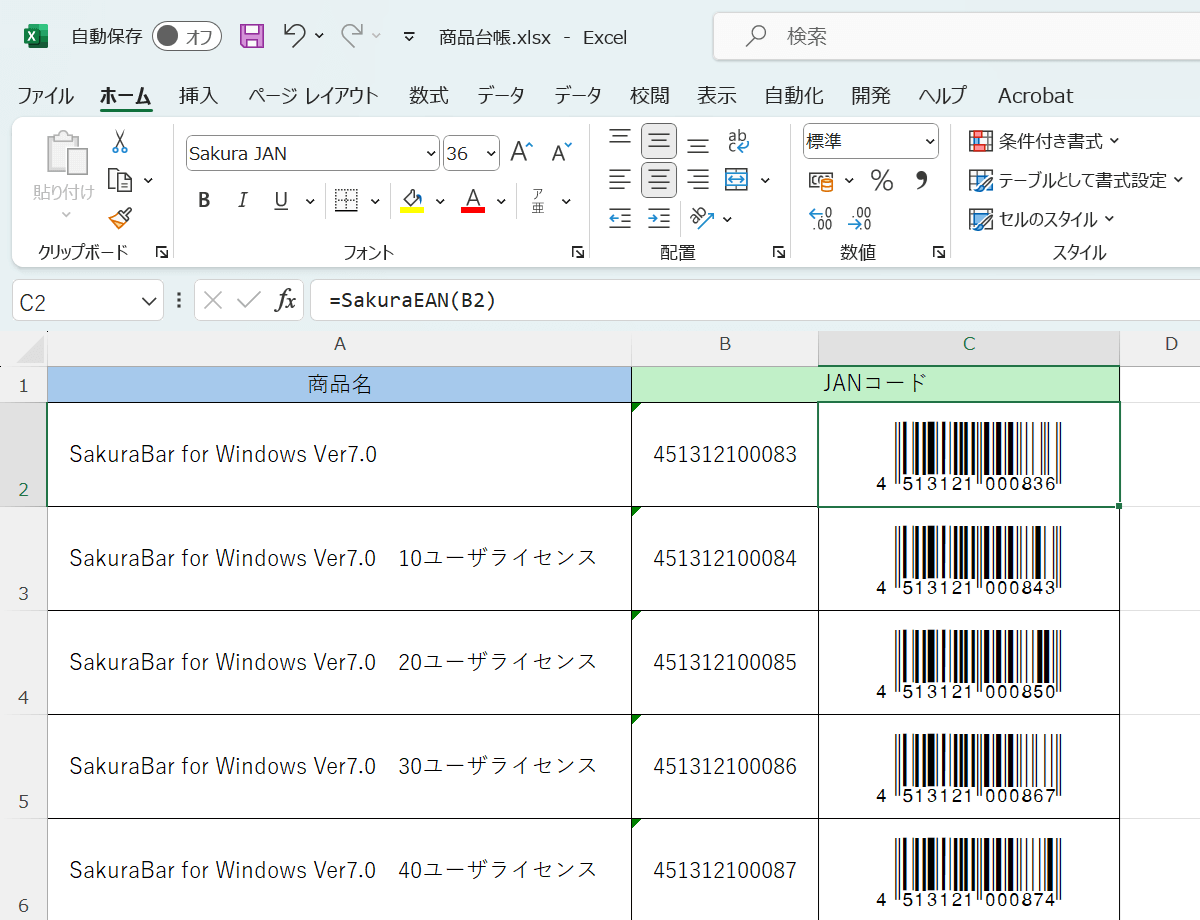Click the Excel app icon in title bar

tap(36, 37)
